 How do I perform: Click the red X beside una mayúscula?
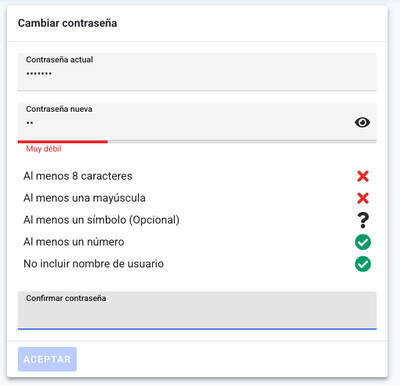[x=363, y=198]
